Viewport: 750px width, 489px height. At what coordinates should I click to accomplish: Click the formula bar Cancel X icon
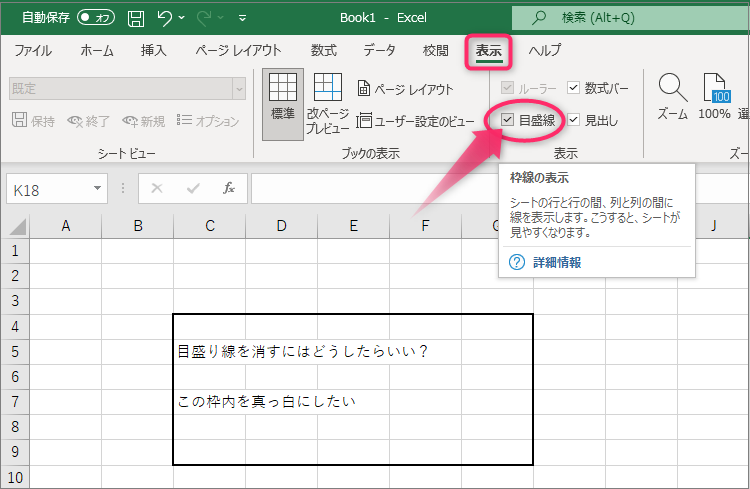(x=157, y=189)
